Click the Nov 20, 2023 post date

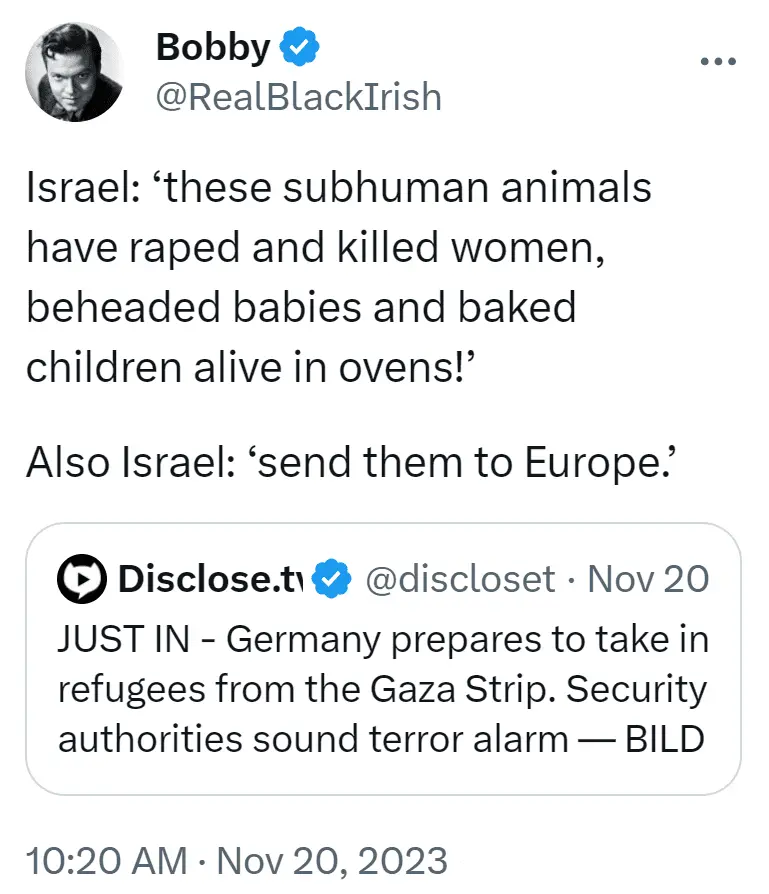[x=334, y=860]
